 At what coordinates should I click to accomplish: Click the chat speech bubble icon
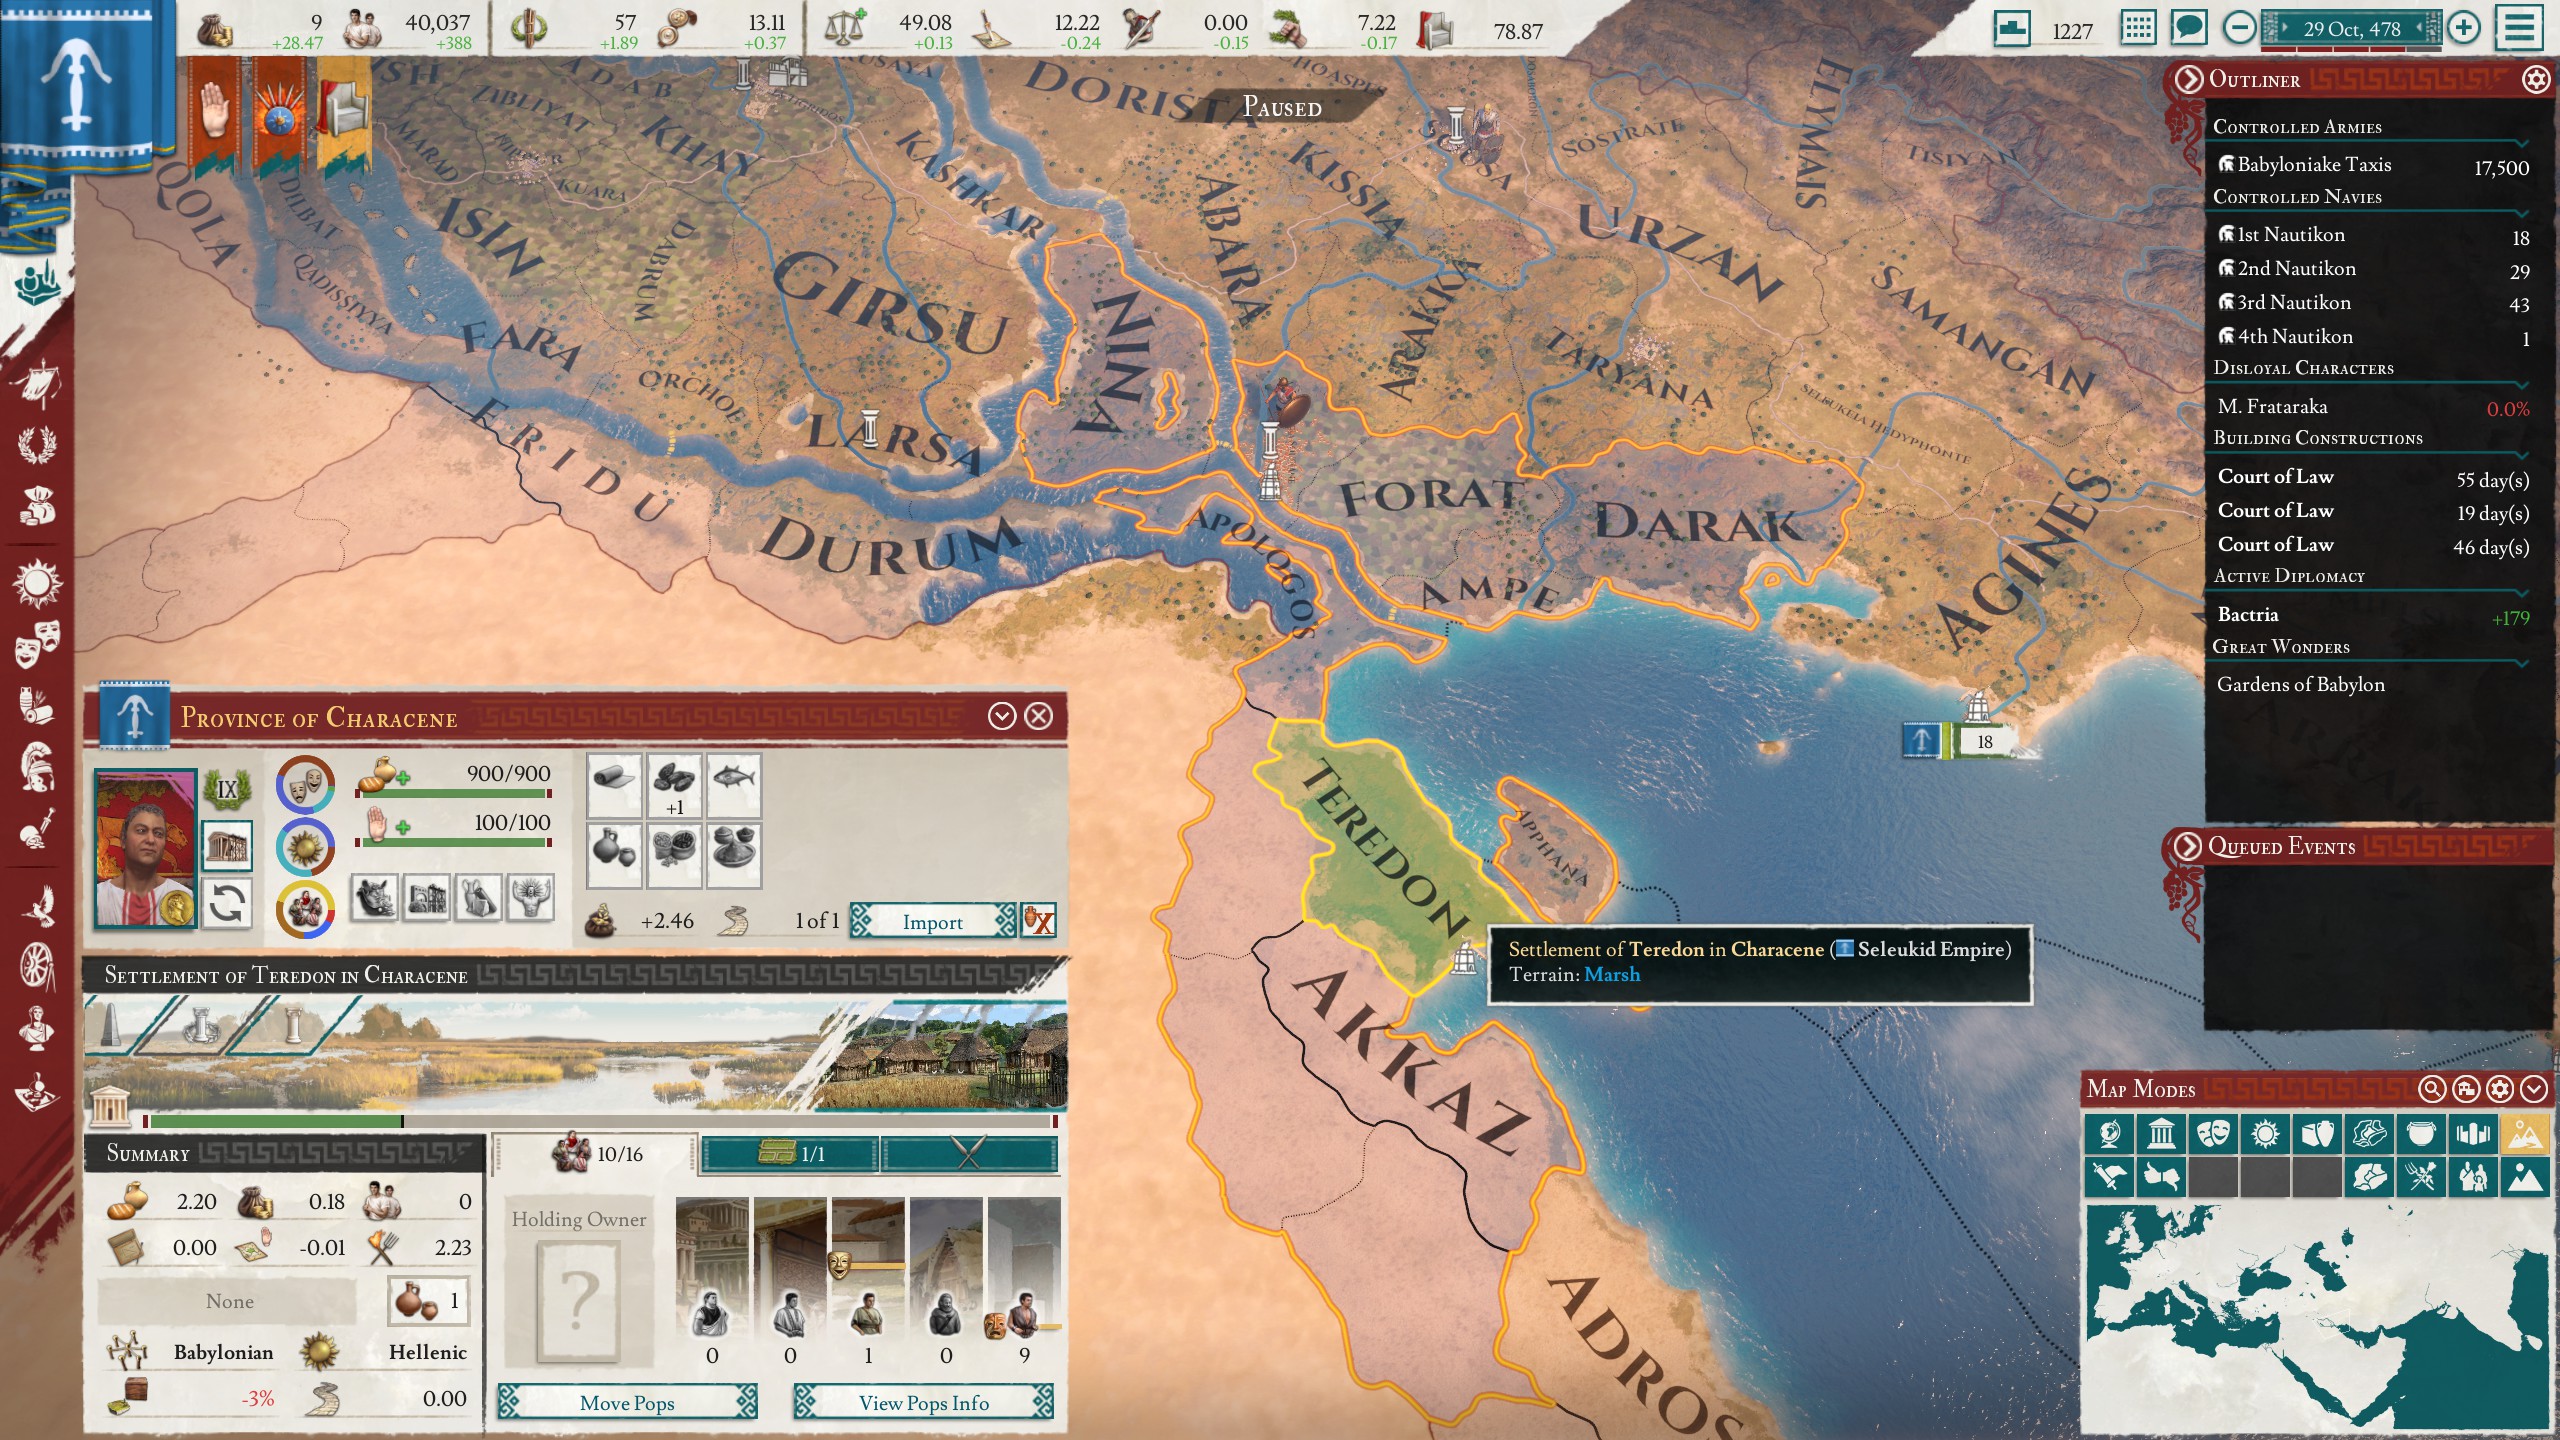(2188, 28)
